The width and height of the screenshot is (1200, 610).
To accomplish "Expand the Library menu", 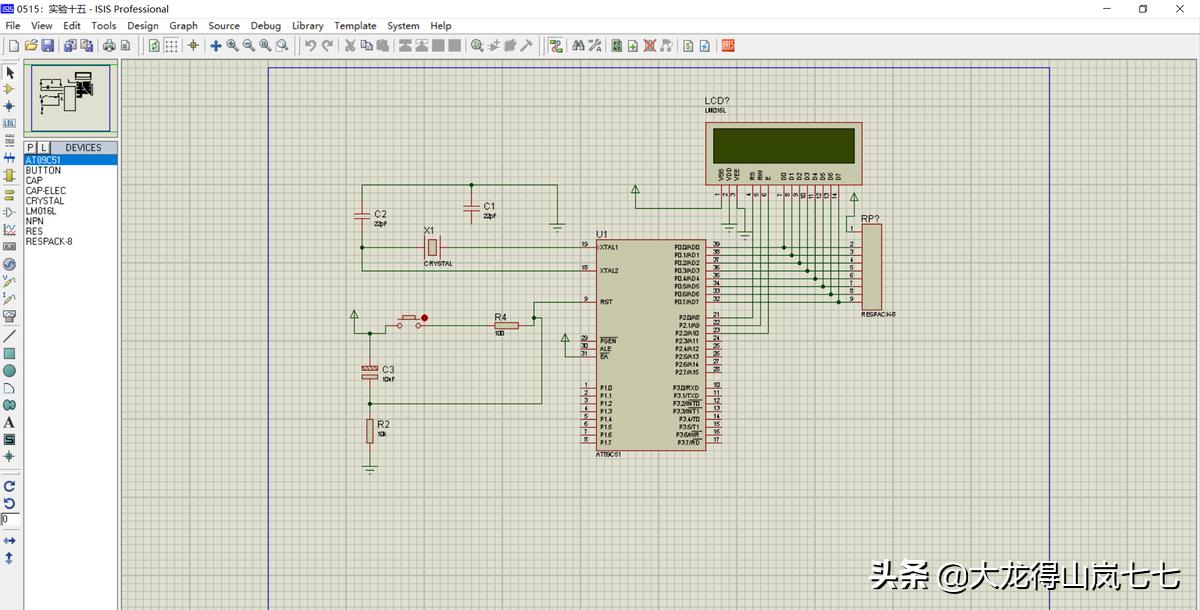I will pos(307,26).
